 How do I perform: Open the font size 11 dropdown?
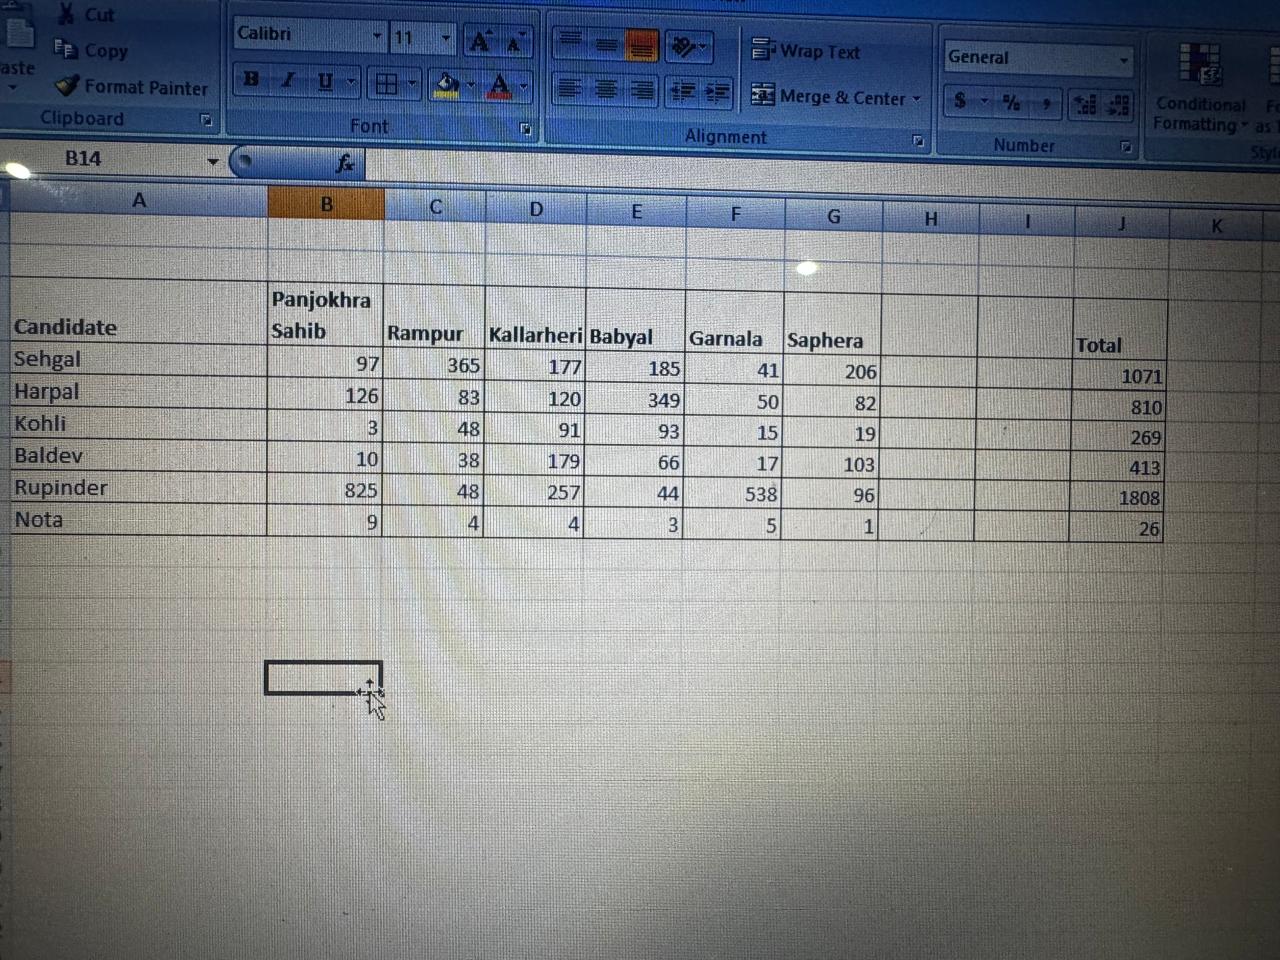coord(446,40)
